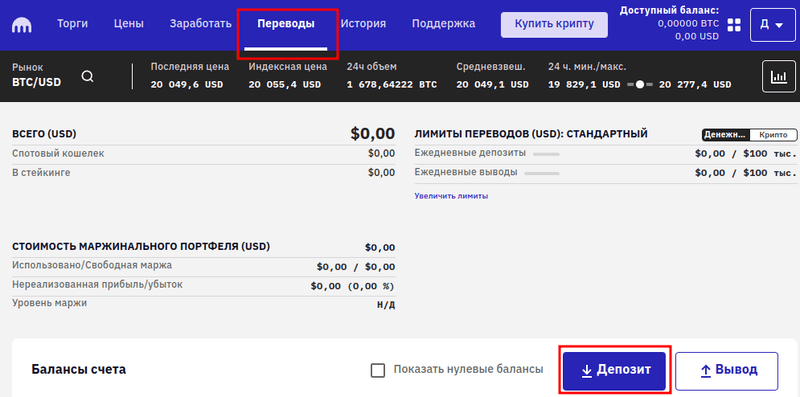Click the Индексная цена 20 055,4 USD value
This screenshot has width=800, height=397.
(x=285, y=85)
